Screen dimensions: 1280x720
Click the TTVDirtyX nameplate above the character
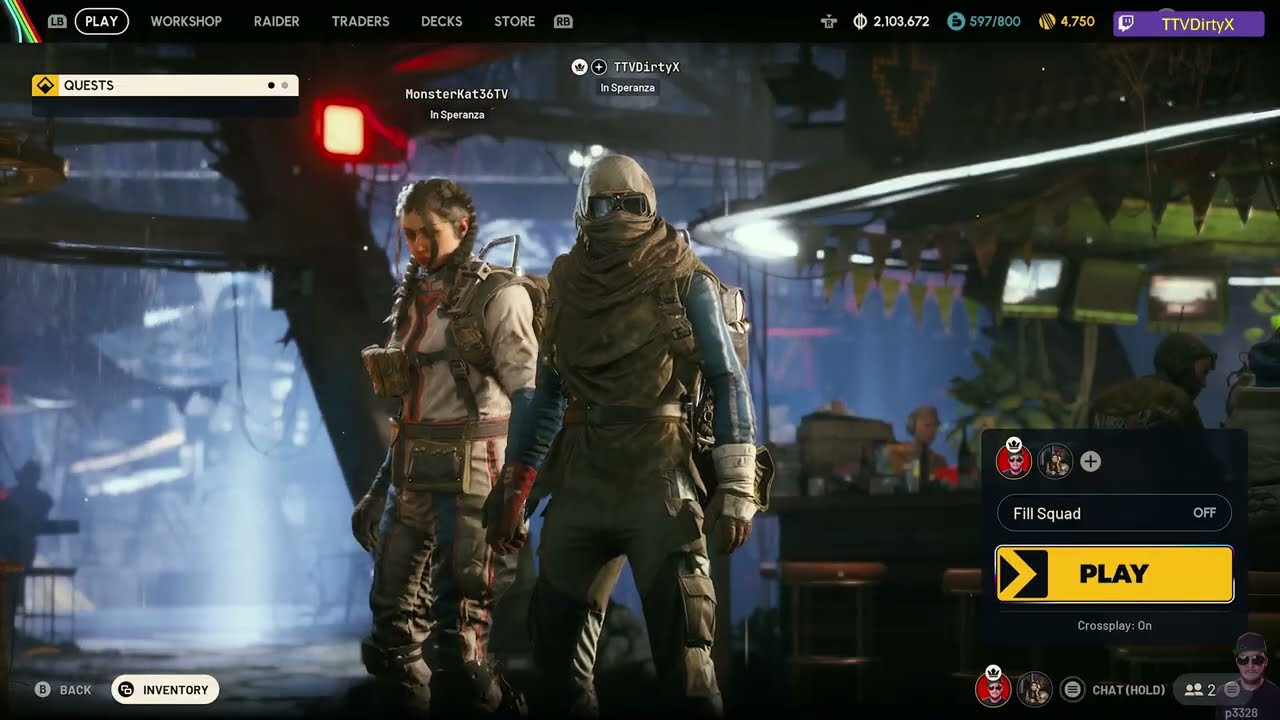point(646,67)
